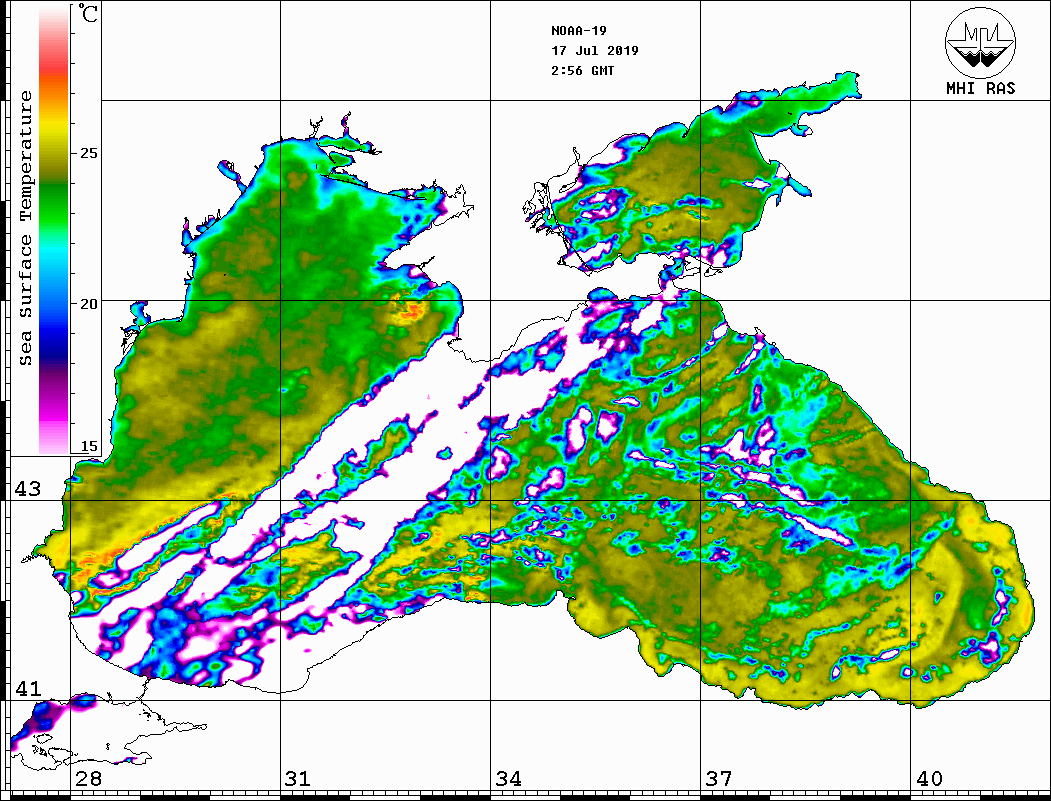Viewport: 1051px width, 801px height.
Task: Click the 25 mark on temperature scale
Action: (88, 153)
